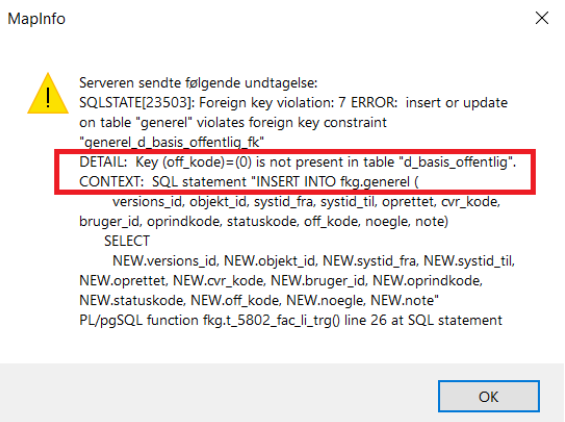Image resolution: width=565 pixels, height=422 pixels.
Task: Click the "d_basis_offentlig" table name
Action: [455, 162]
